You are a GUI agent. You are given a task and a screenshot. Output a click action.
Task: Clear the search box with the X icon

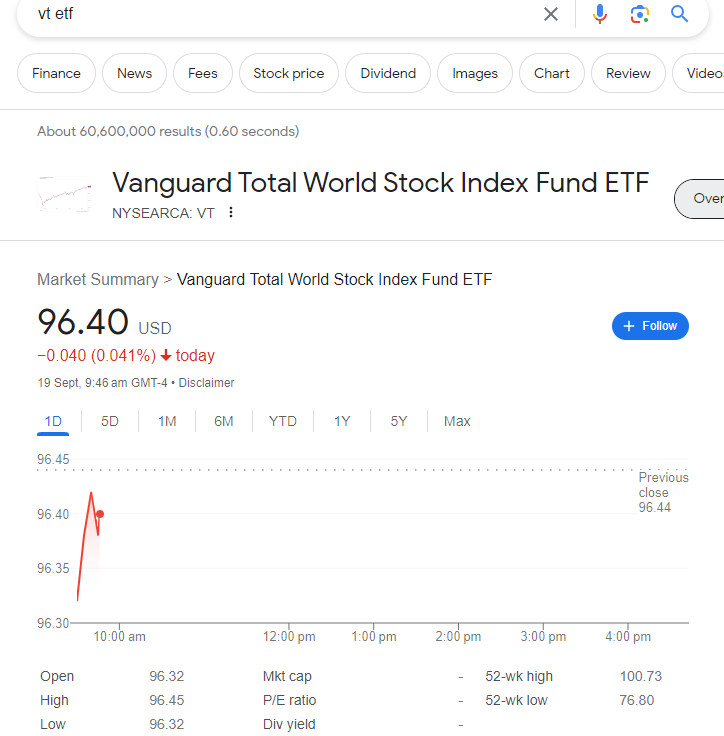(551, 14)
